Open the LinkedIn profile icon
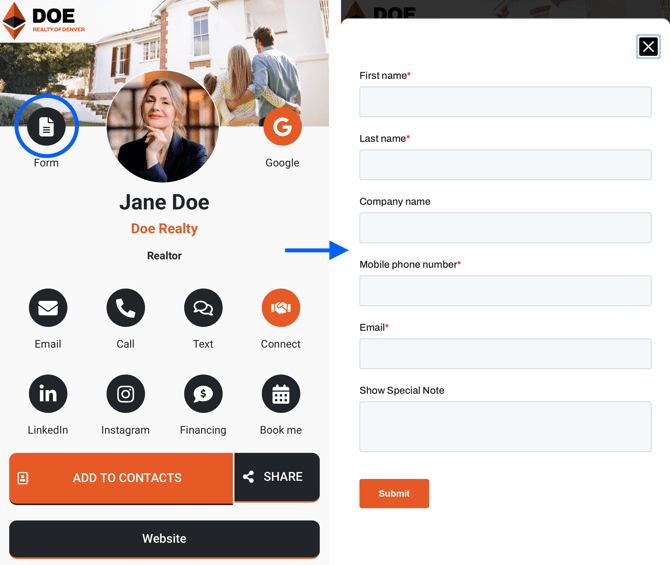 tap(48, 394)
